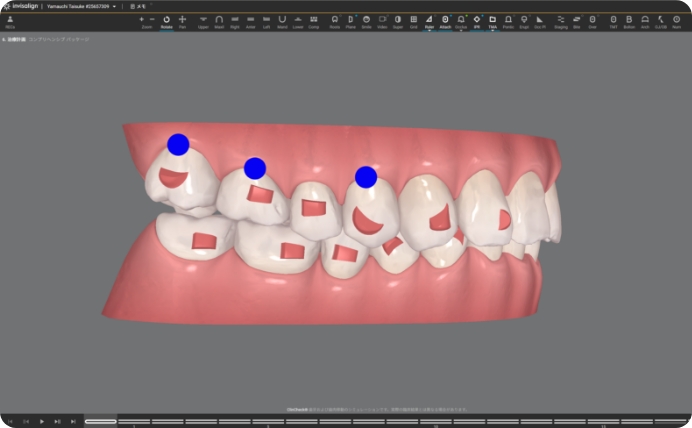This screenshot has height=428, width=692.
Task: Select the Pan tool
Action: (x=182, y=20)
